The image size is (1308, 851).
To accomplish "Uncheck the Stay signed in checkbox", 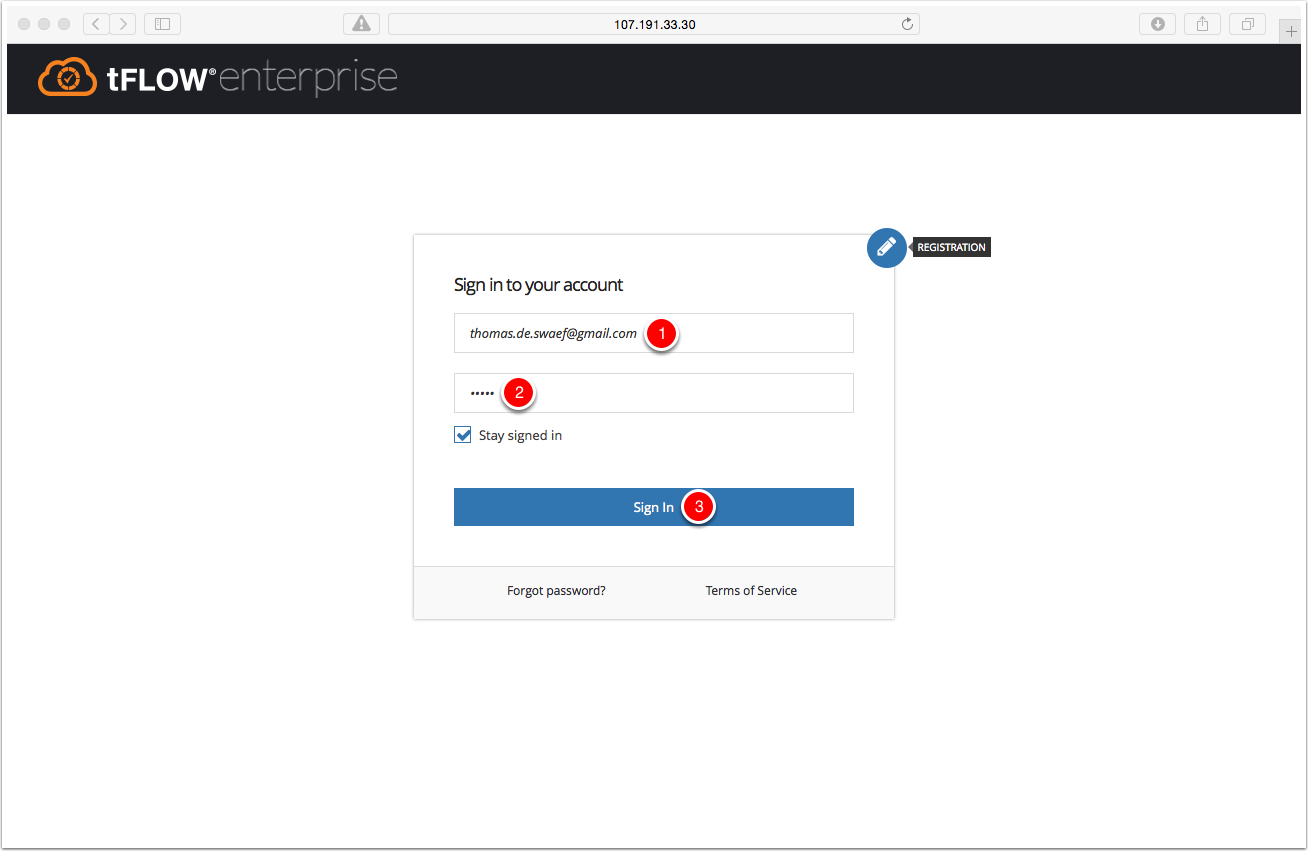I will pos(462,435).
